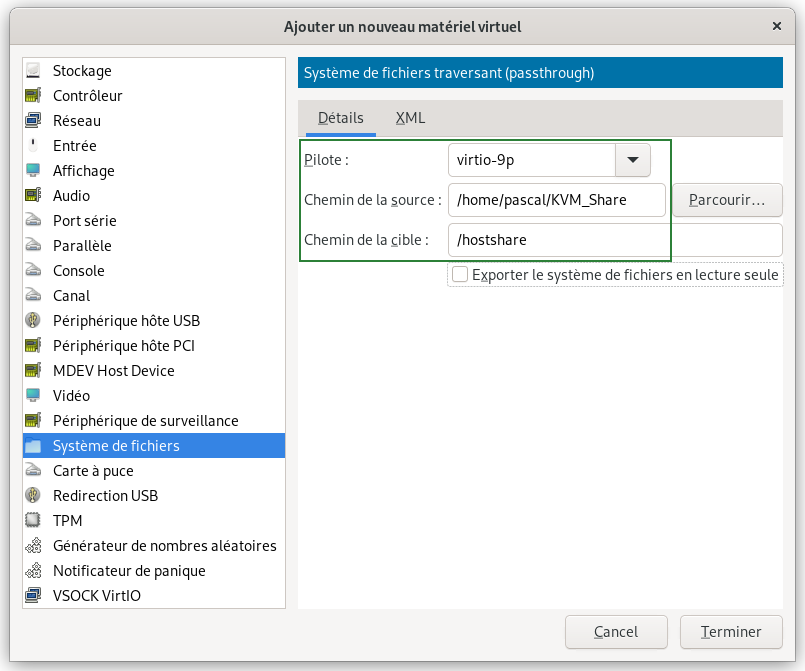Select Notificateur de panique list entry

(154, 570)
